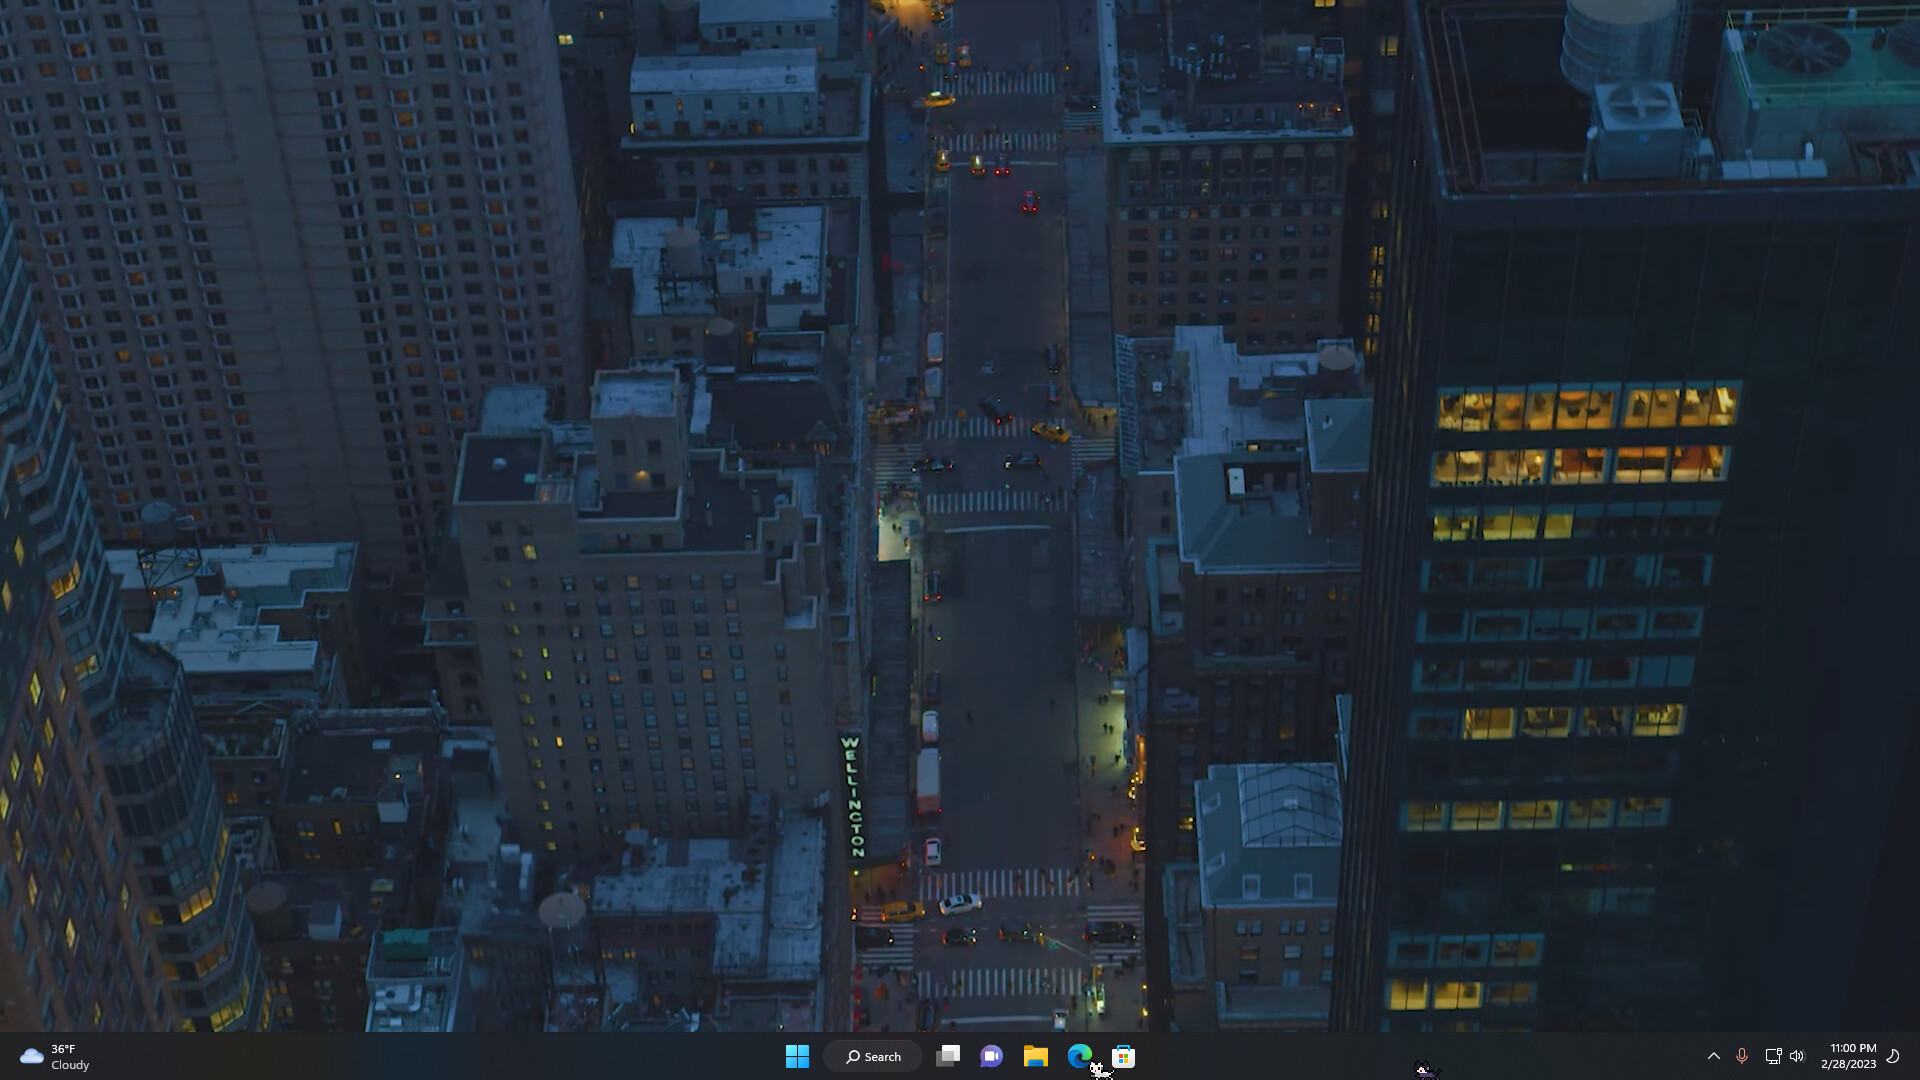Image resolution: width=1920 pixels, height=1080 pixels.
Task: Click the do not disturb moon icon
Action: point(1893,1056)
